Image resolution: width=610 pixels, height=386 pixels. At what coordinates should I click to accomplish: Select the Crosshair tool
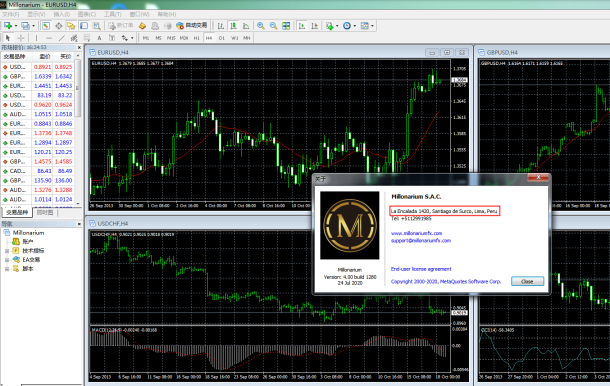coord(21,38)
